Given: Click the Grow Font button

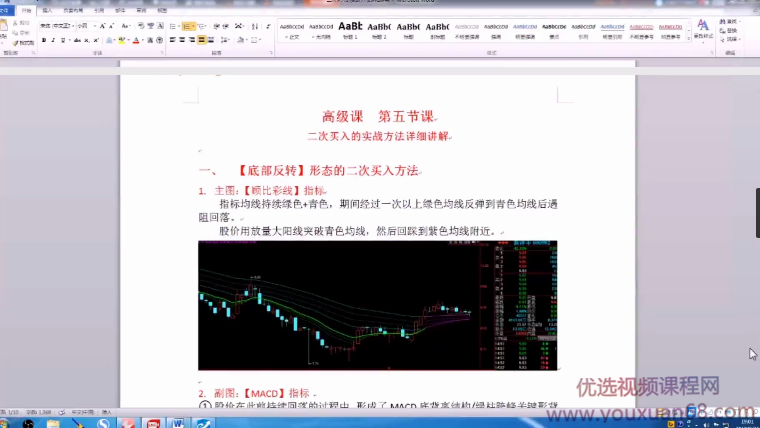Looking at the screenshot, I should (x=103, y=26).
